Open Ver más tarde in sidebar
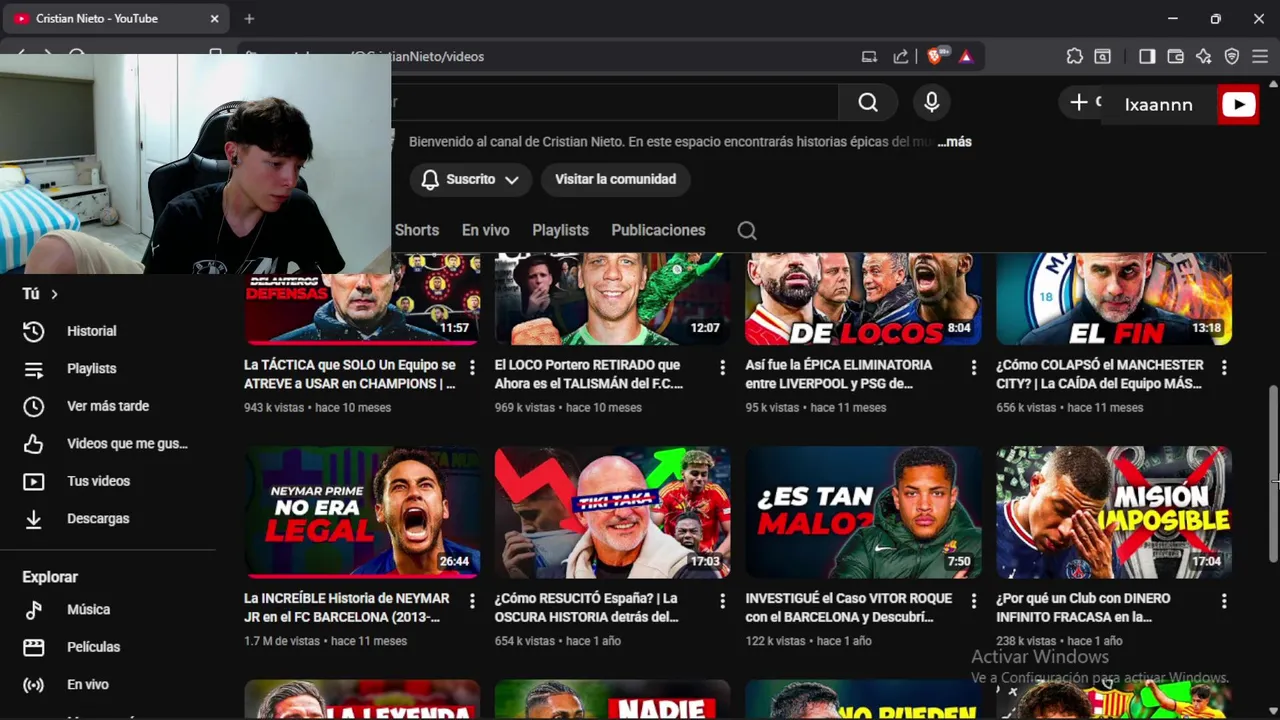 click(108, 406)
